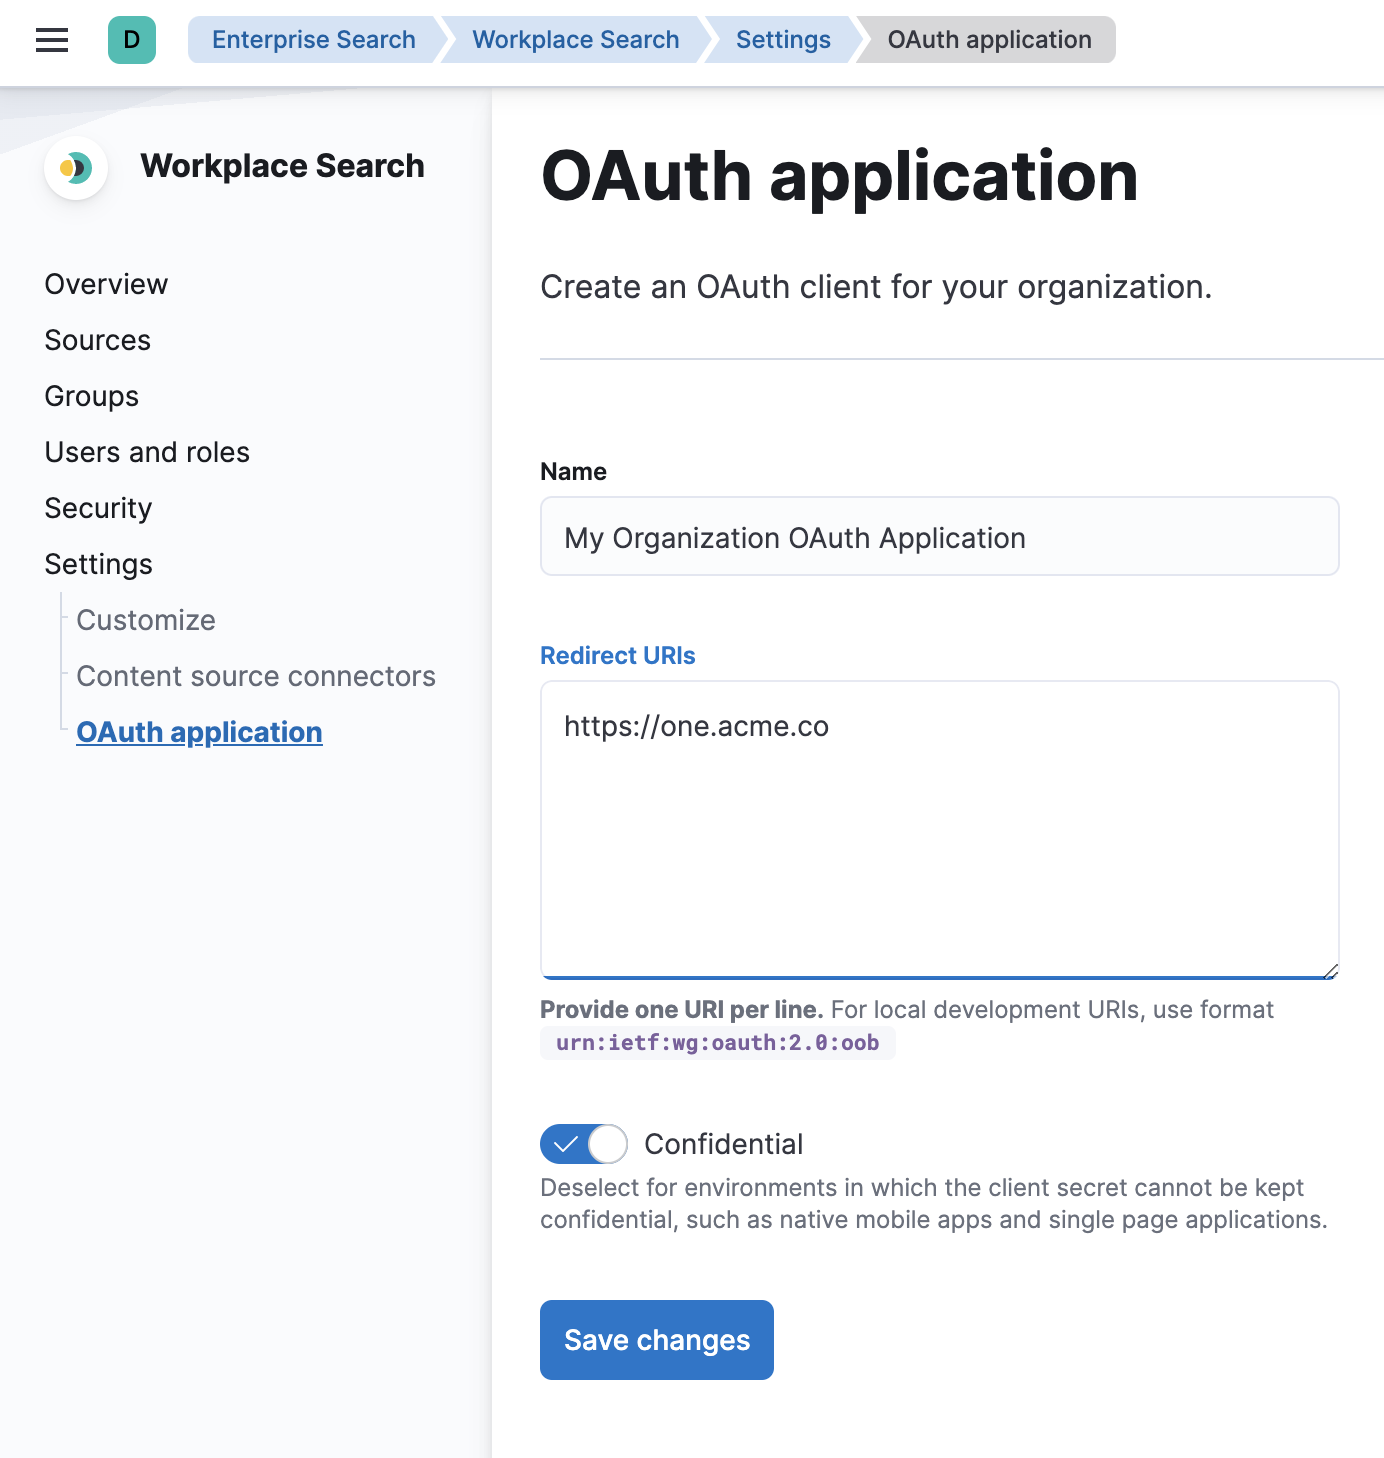Click the Workplace Search logo icon
The width and height of the screenshot is (1384, 1458).
coord(76,168)
